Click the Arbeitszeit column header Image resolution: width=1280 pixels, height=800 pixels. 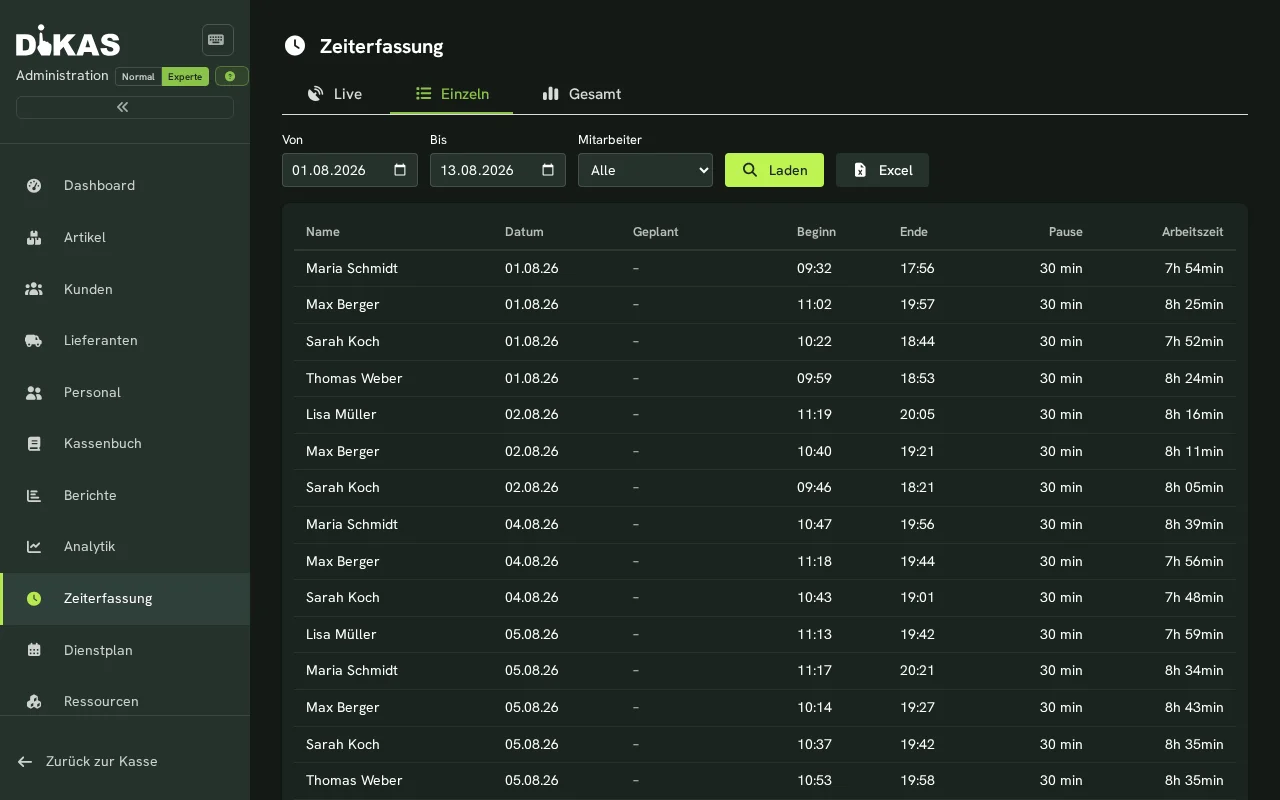[x=1192, y=232]
